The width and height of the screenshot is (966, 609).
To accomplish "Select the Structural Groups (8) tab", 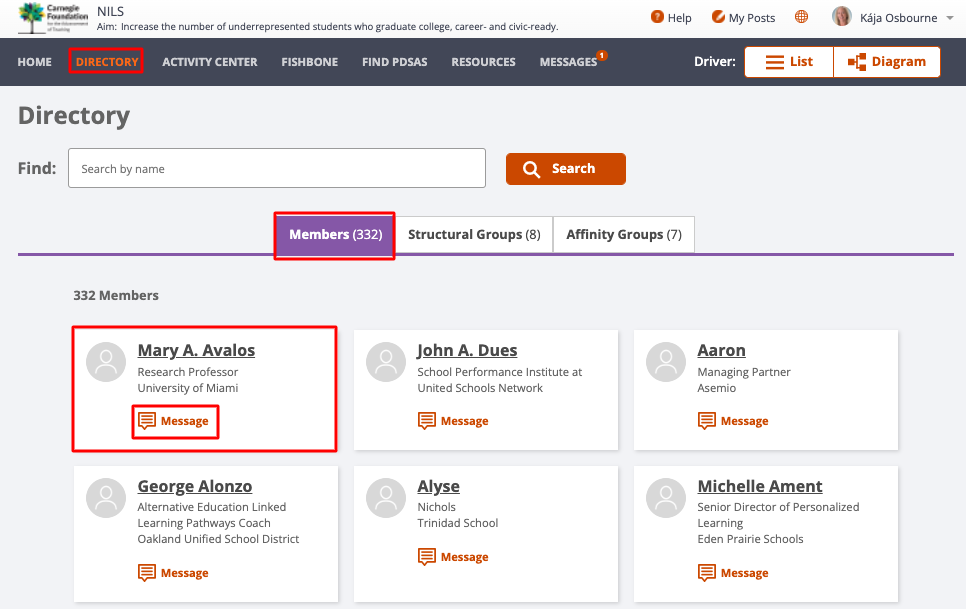I will (474, 234).
